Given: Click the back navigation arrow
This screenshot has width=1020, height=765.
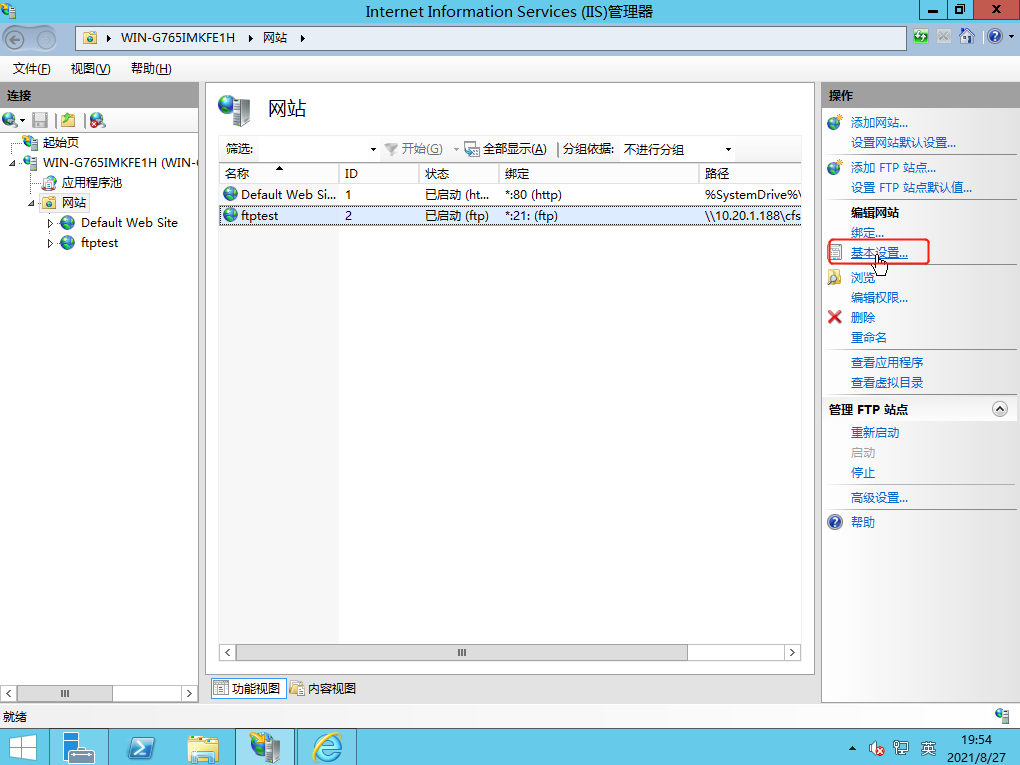Looking at the screenshot, I should (14, 39).
